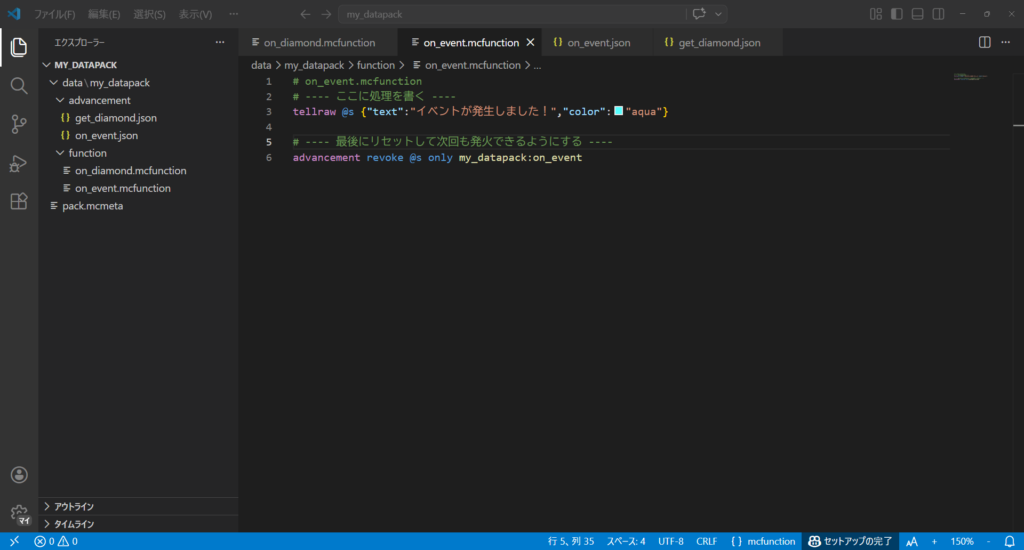Open the Manage settings gear icon
Screen dimensions: 1024x550
pyautogui.click(x=18, y=513)
